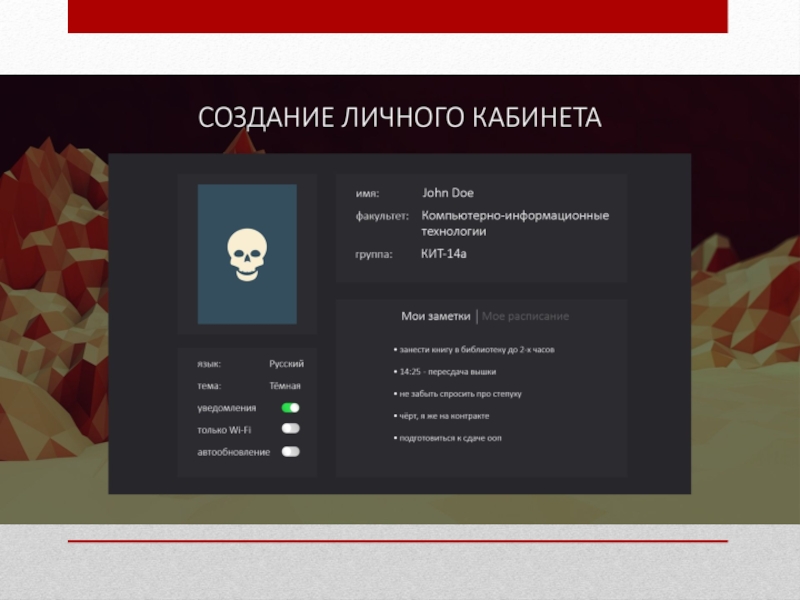Enable the только Wi-Fi switch

290,429
